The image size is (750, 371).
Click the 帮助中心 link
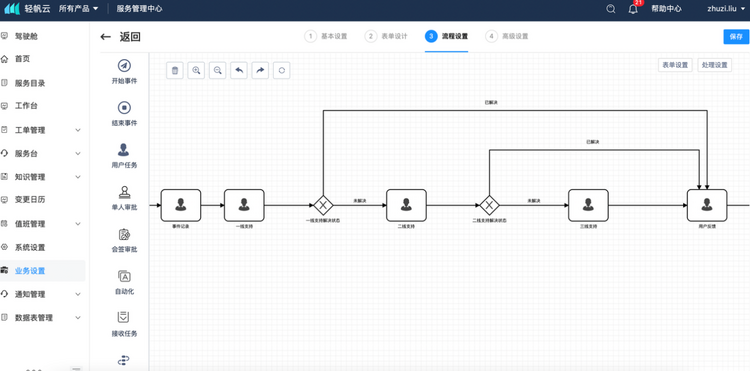point(666,9)
